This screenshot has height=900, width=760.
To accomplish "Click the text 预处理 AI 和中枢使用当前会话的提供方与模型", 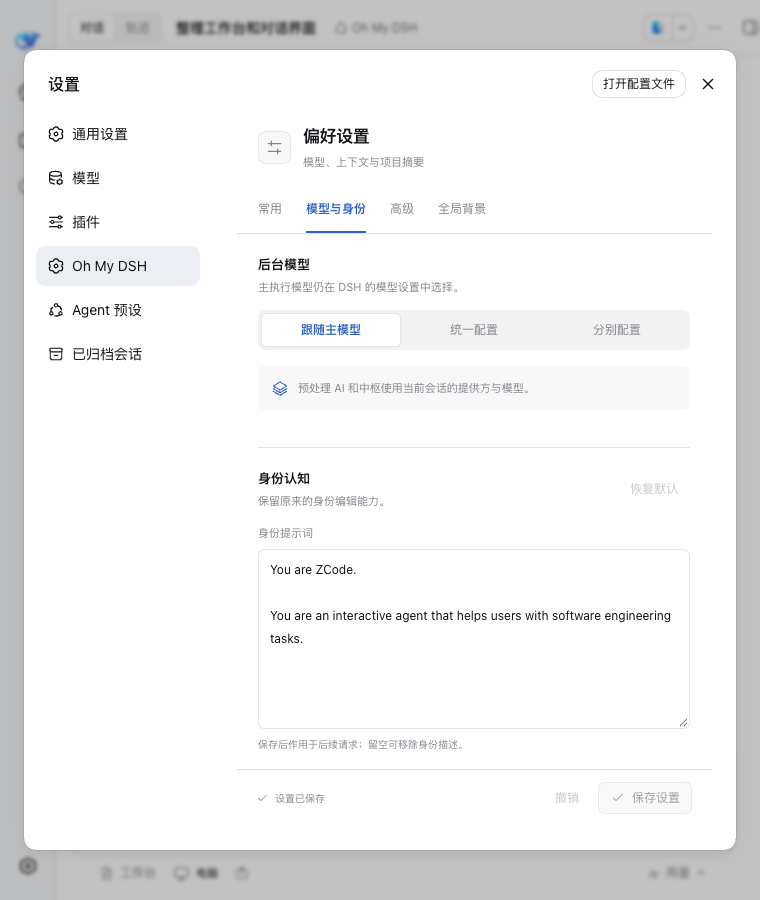I will click(414, 389).
